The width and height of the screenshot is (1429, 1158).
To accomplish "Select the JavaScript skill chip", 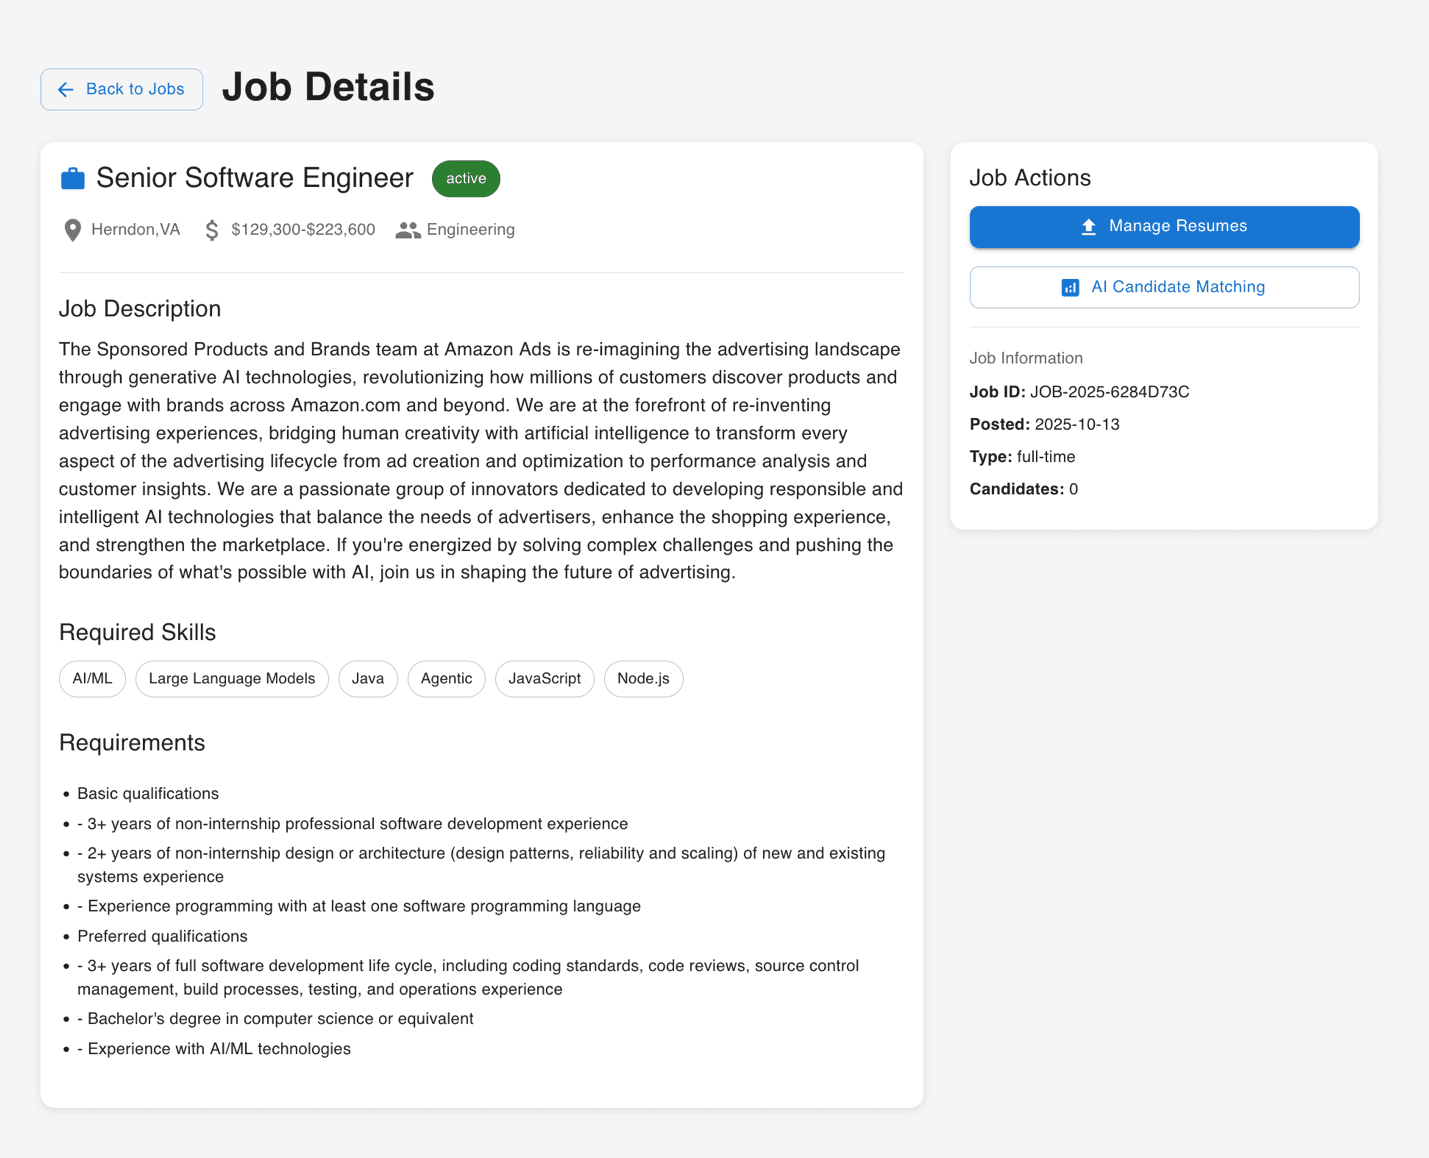I will click(x=545, y=679).
